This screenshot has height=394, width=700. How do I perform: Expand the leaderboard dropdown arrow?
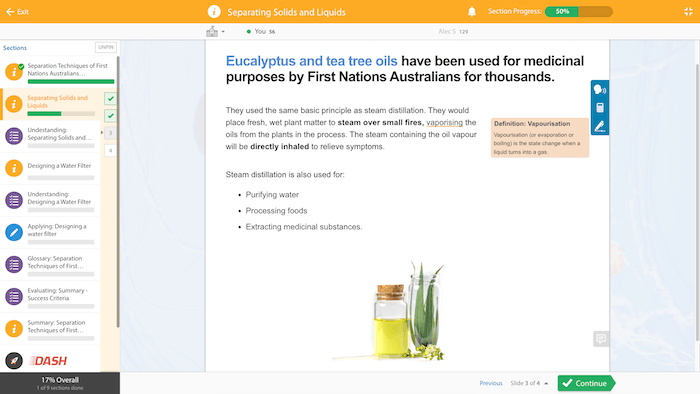coord(223,32)
